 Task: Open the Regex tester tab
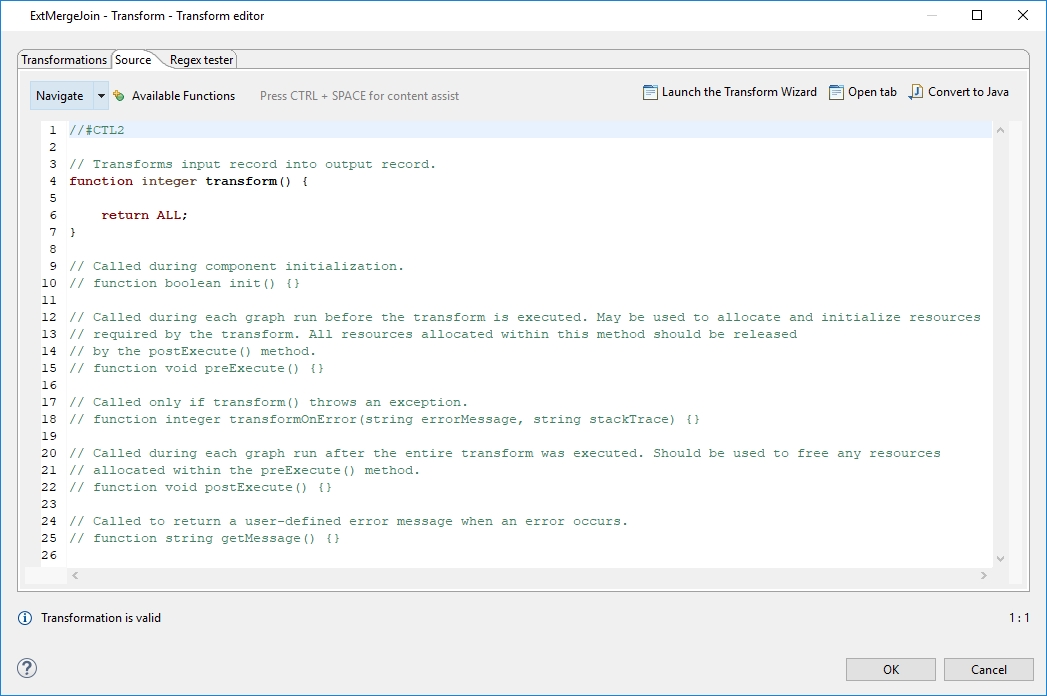(x=201, y=60)
